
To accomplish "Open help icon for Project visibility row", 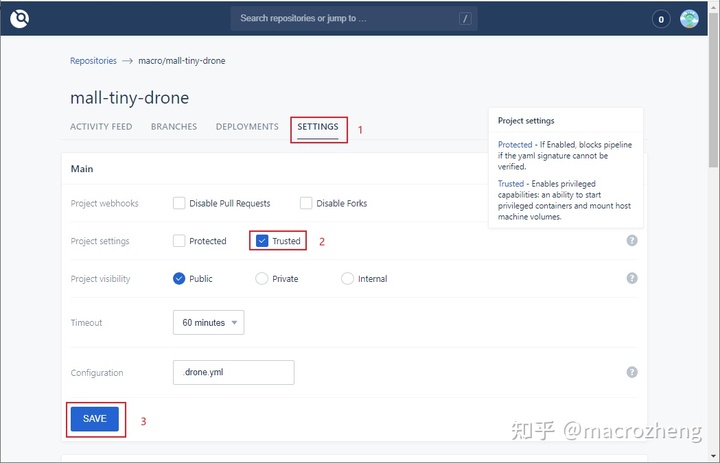I will tap(632, 278).
